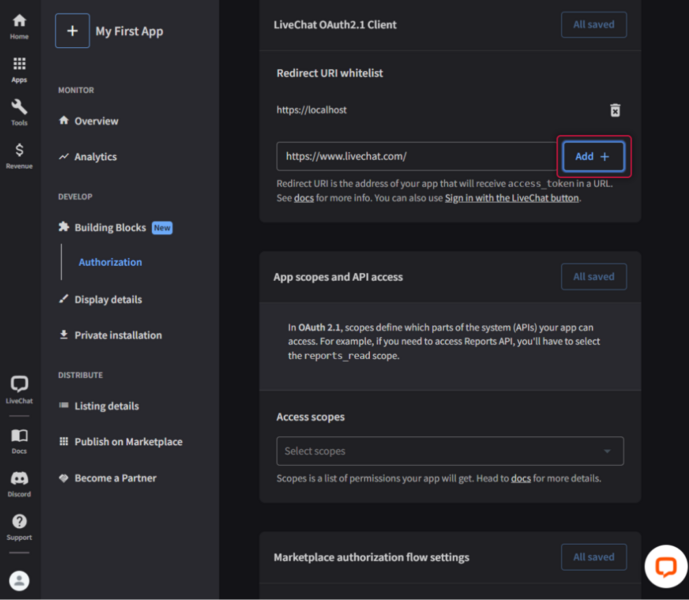
Task: Open Publish on Marketplace page
Action: (128, 442)
